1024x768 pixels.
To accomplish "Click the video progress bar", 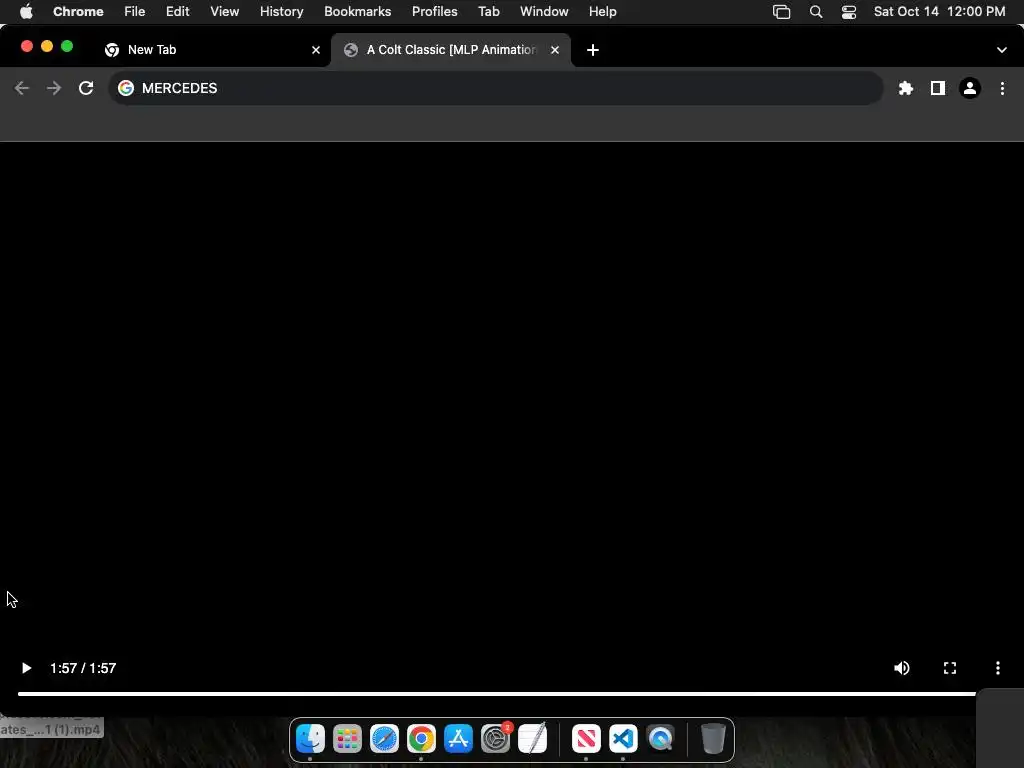I will click(496, 694).
